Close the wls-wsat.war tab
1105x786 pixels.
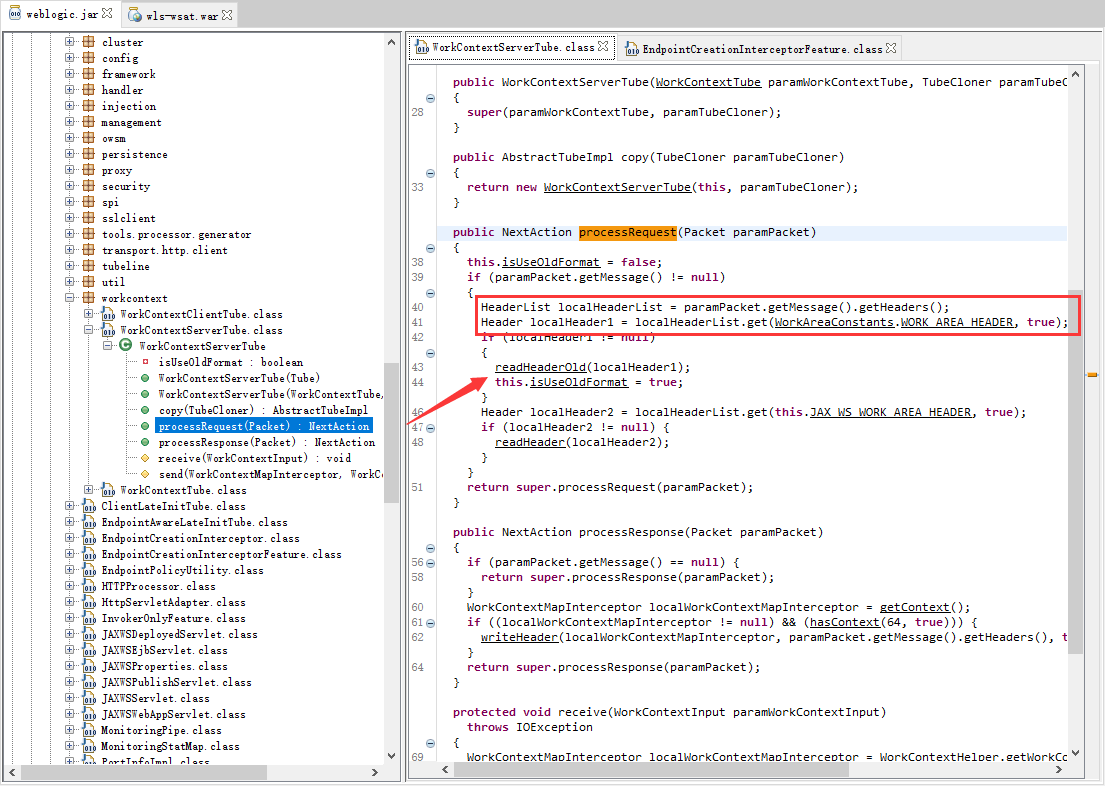click(227, 15)
